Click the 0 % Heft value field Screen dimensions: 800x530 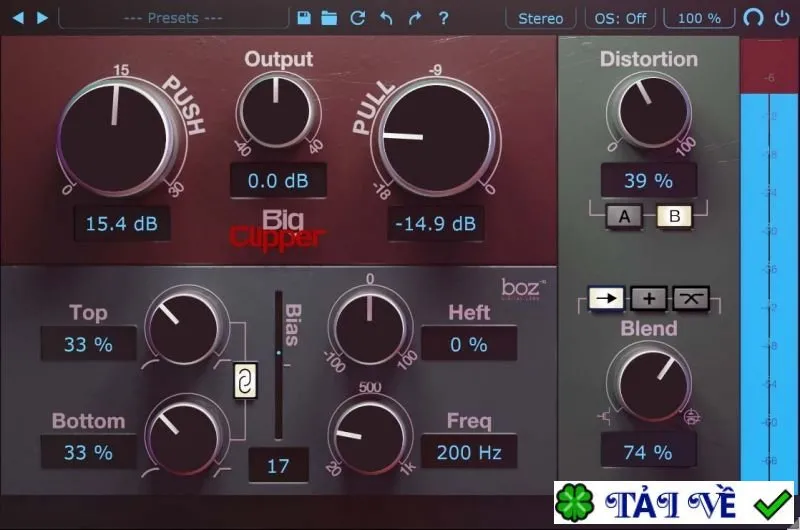(x=469, y=344)
